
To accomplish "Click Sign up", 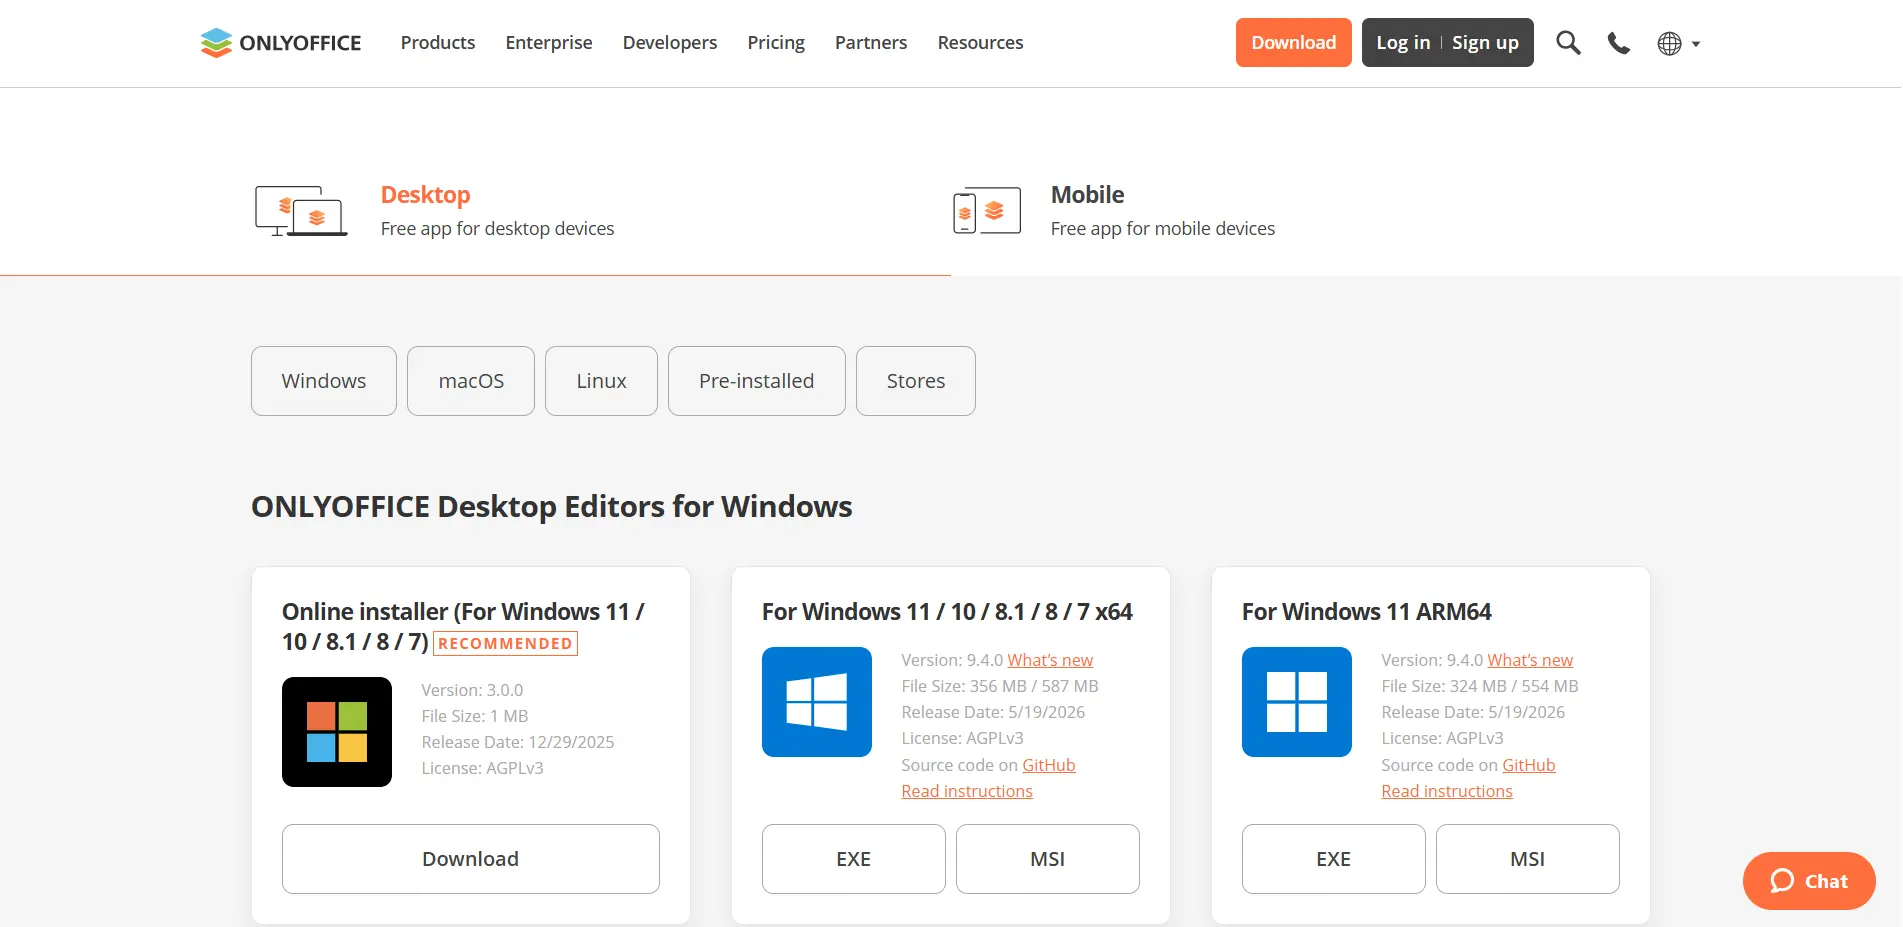I will tap(1485, 43).
